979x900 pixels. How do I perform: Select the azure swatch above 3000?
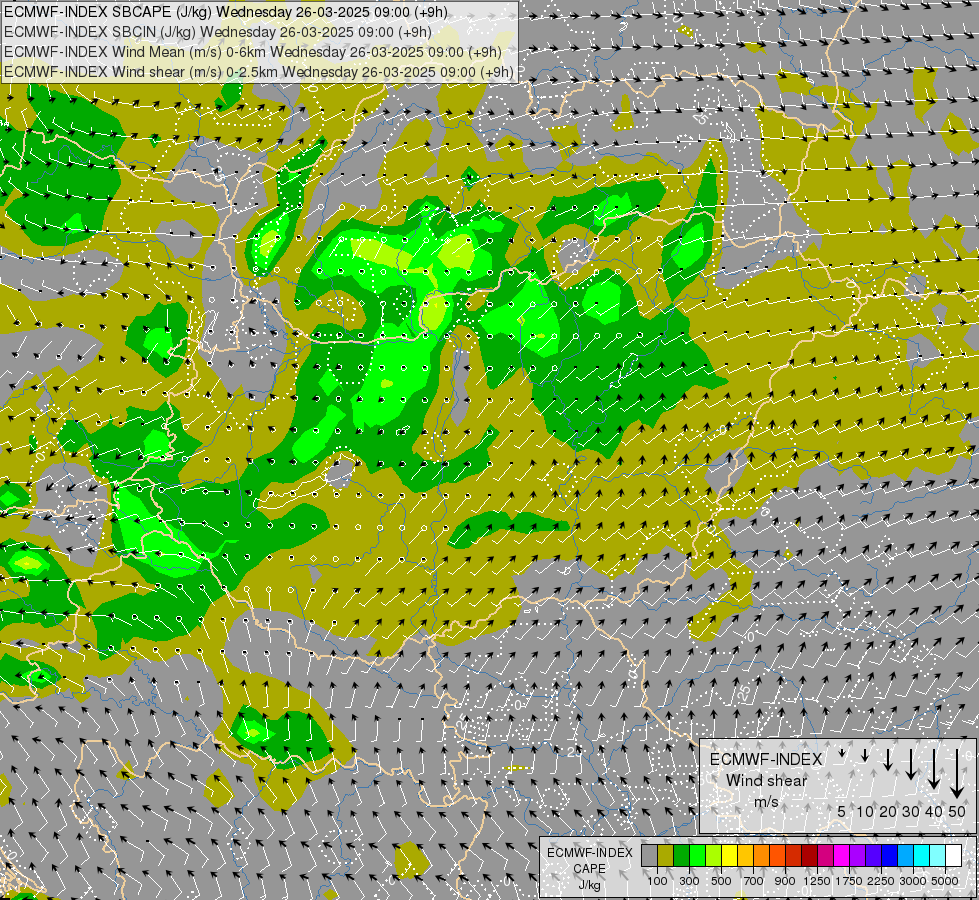coord(906,856)
